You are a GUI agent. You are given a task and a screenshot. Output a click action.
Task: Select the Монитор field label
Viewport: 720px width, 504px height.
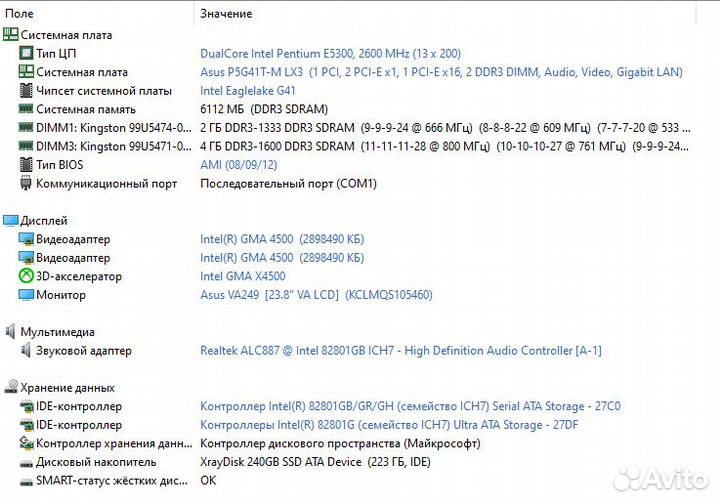[61, 295]
